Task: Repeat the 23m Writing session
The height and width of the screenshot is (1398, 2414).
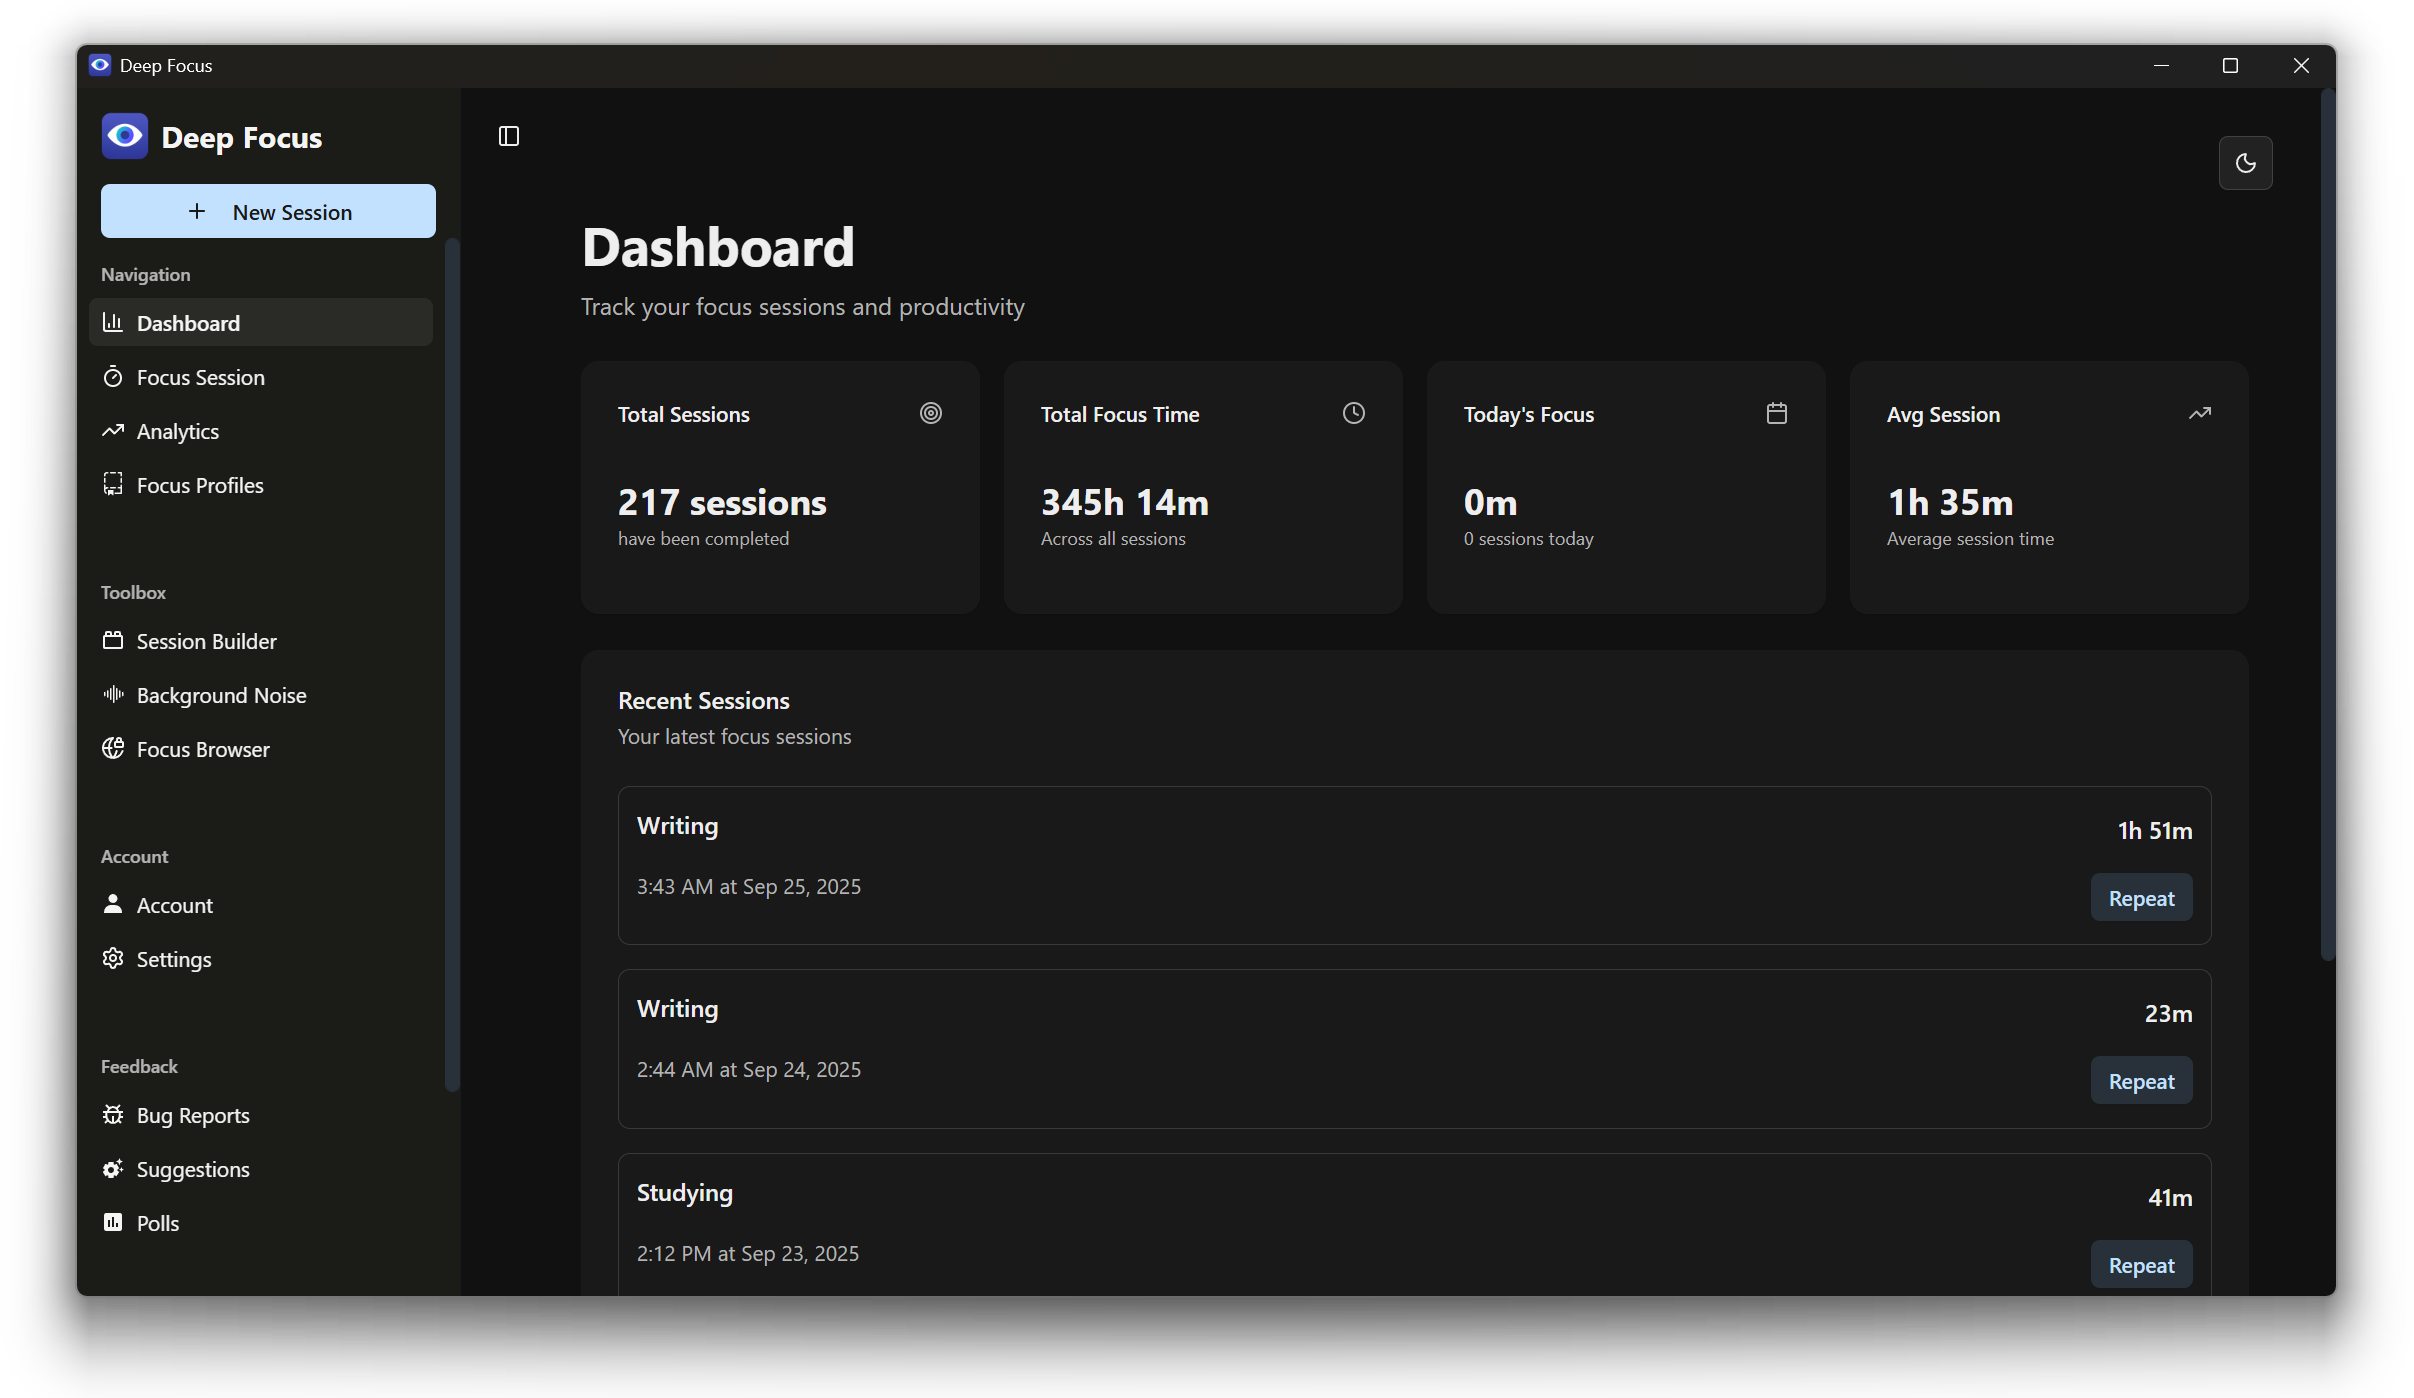Action: pyautogui.click(x=2141, y=1081)
